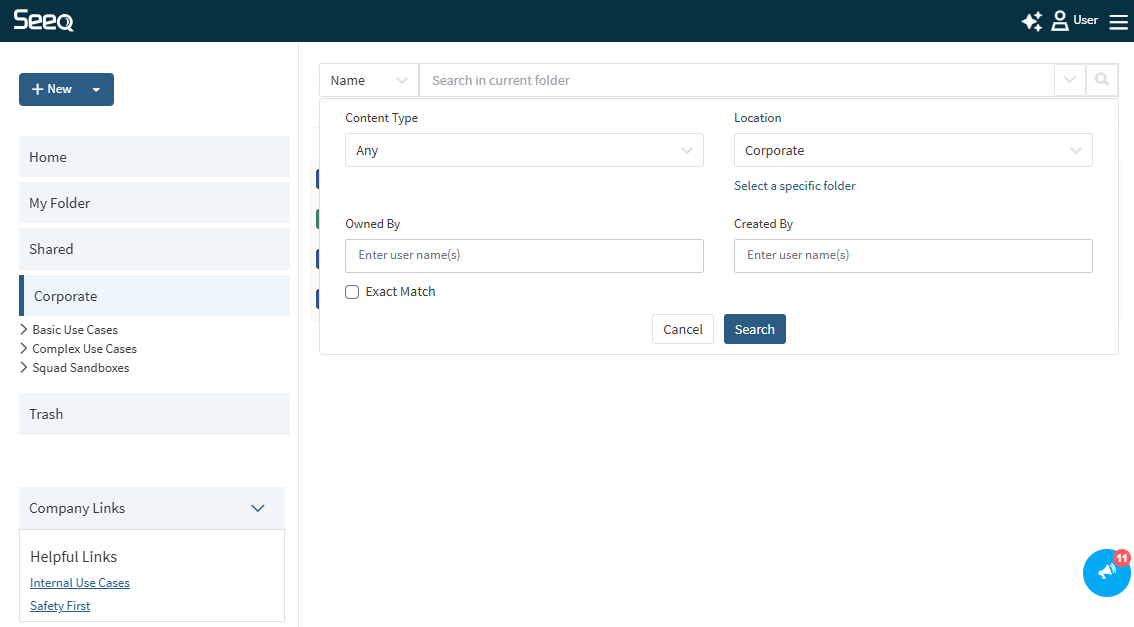Open the Location dropdown
Screen dimensions: 1134x627
pyautogui.click(x=912, y=151)
